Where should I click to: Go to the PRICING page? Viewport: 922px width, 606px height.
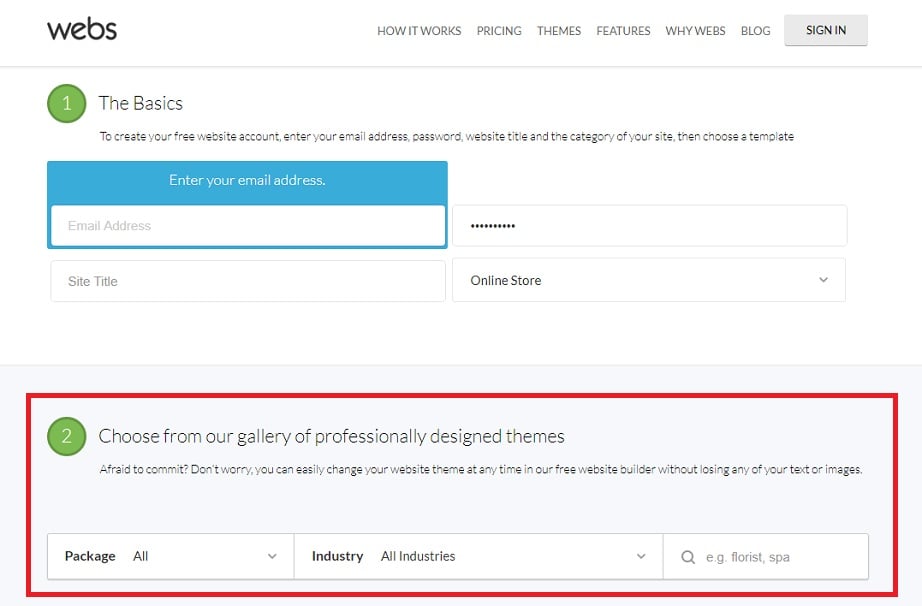point(499,31)
